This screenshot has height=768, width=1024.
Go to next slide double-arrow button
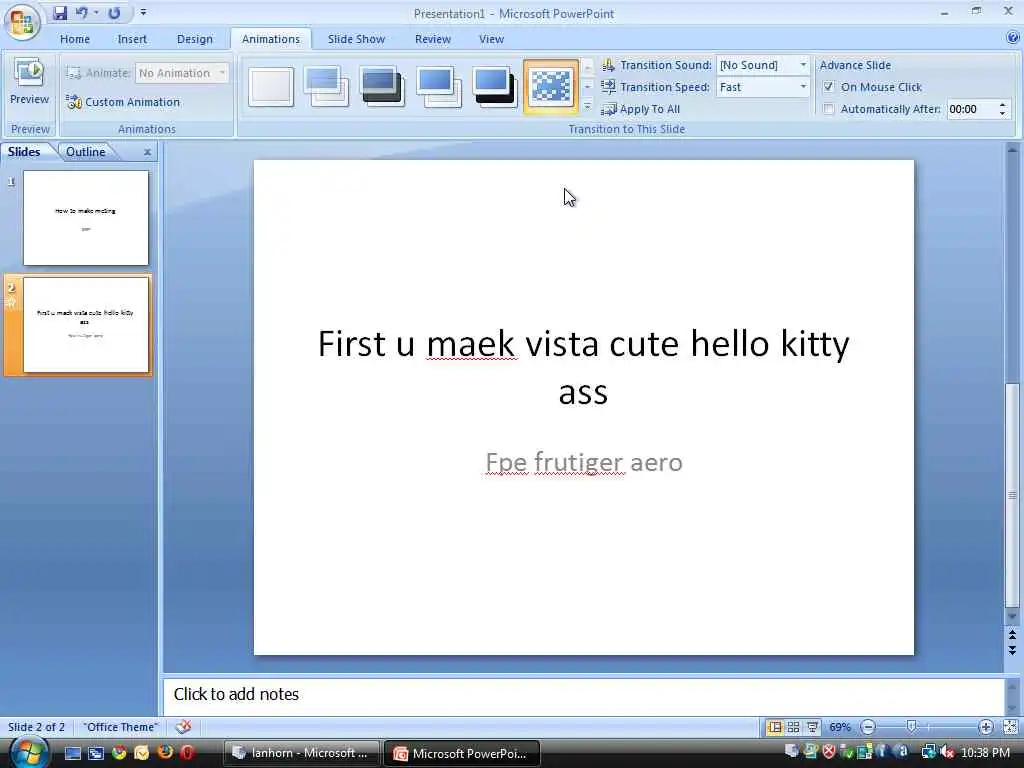pyautogui.click(x=1012, y=650)
